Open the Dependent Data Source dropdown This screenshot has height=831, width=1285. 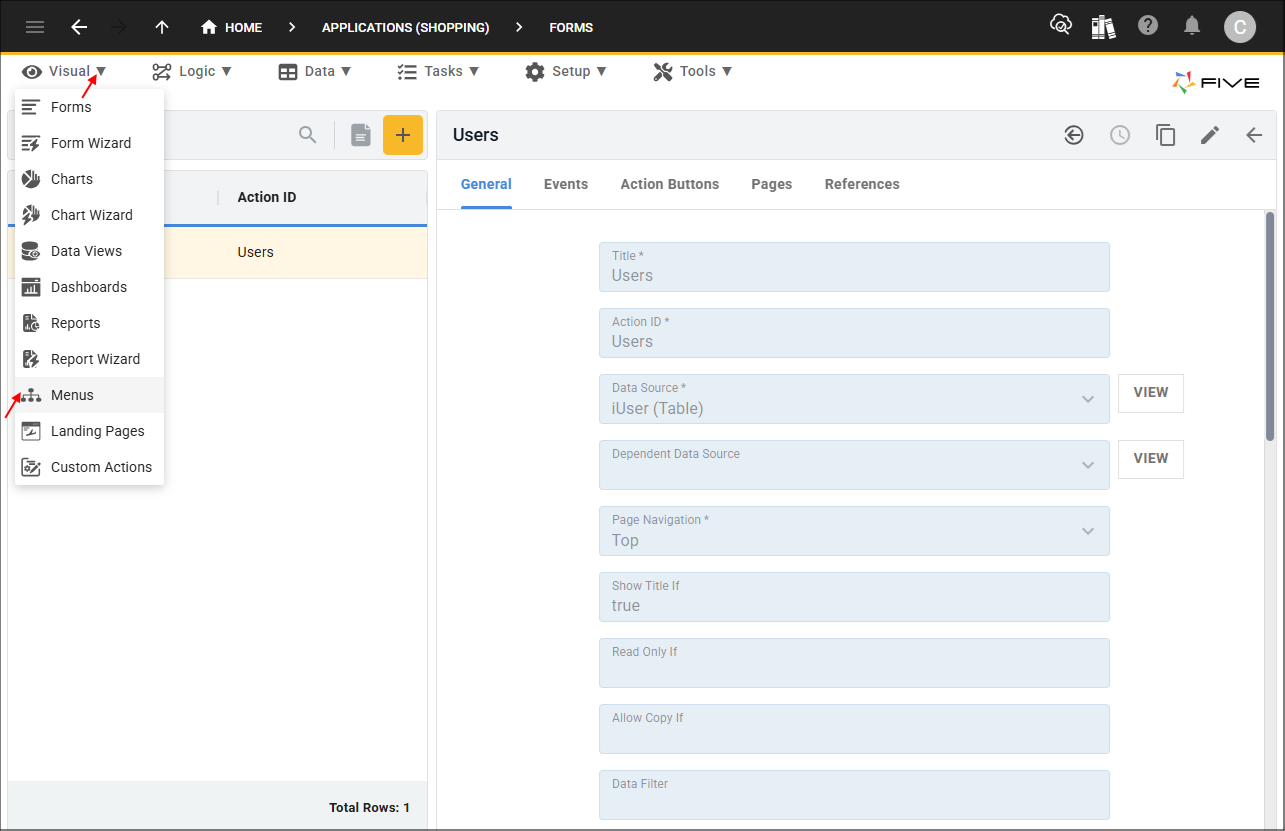point(1087,465)
